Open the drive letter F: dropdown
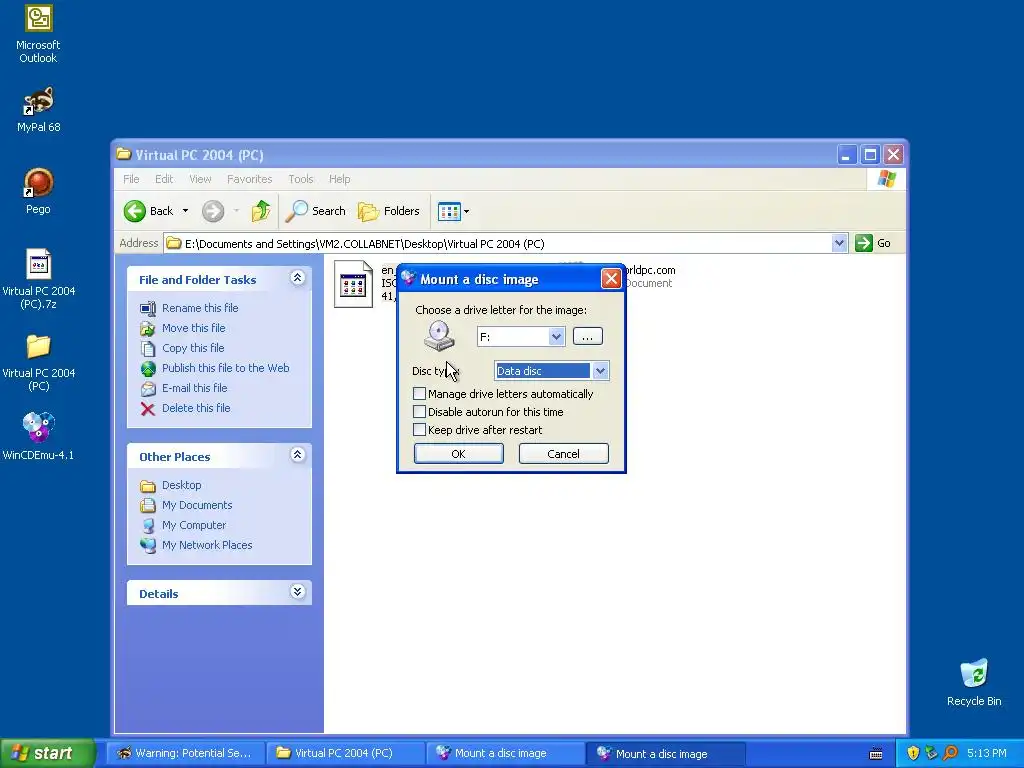 pos(556,337)
